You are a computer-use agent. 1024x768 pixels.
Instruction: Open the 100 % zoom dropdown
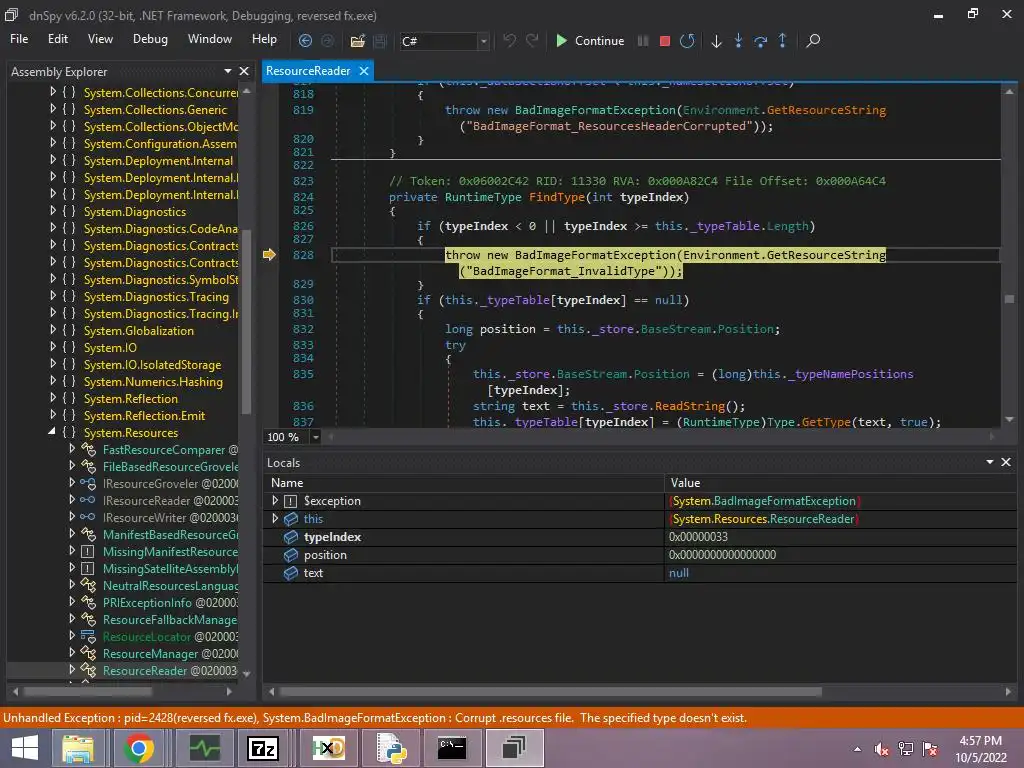316,437
